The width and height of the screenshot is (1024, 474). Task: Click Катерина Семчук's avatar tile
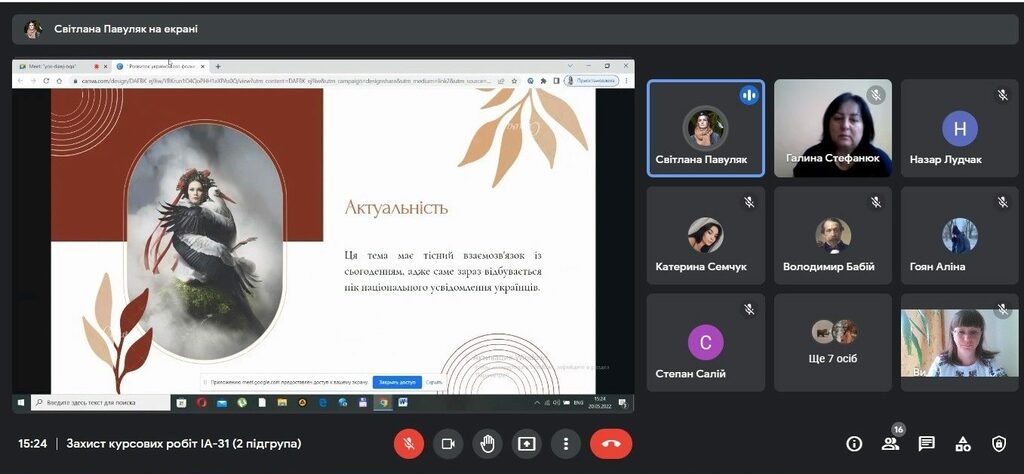click(705, 235)
